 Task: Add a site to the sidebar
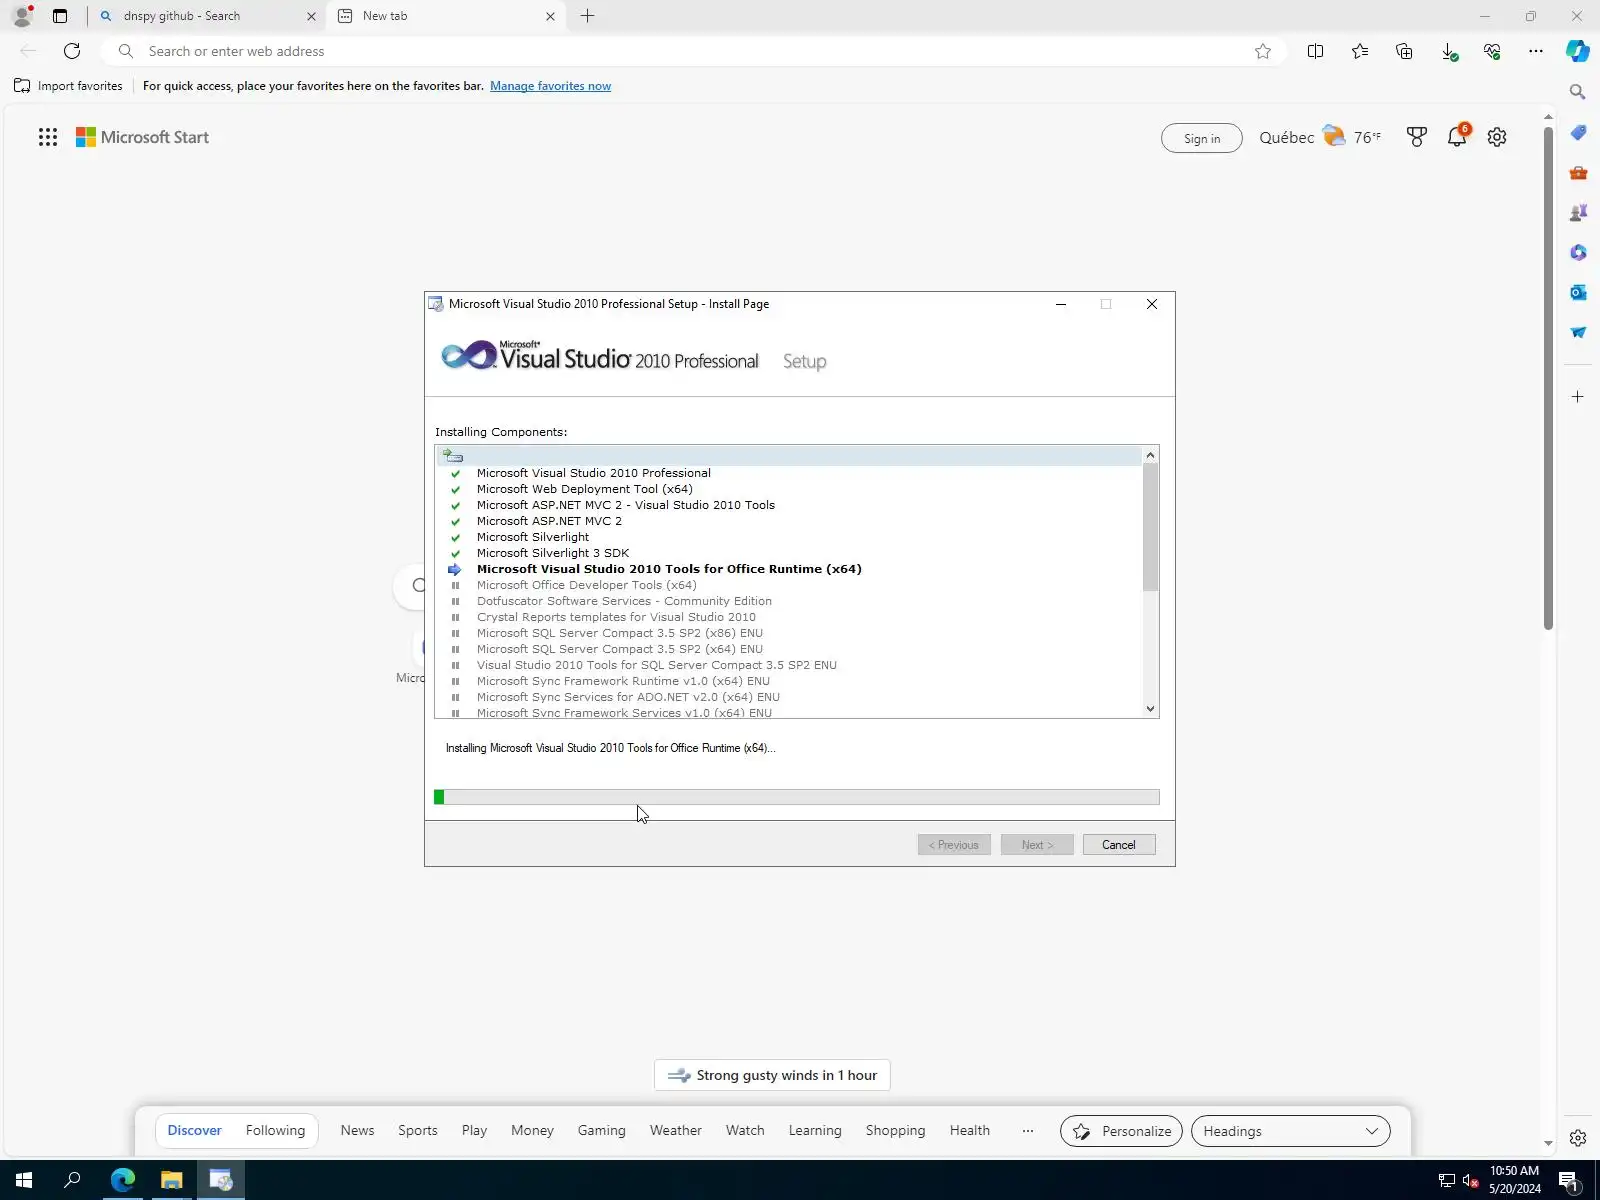pos(1578,397)
